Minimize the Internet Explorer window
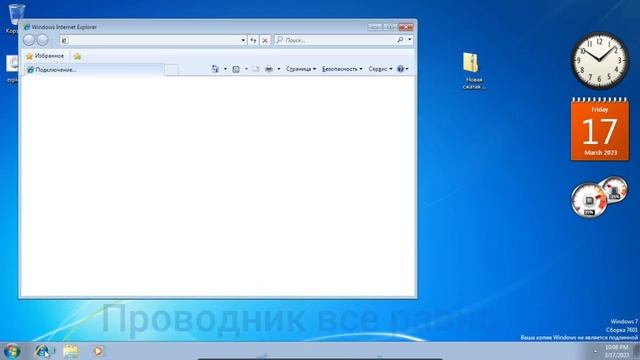The image size is (640, 360). pyautogui.click(x=375, y=27)
